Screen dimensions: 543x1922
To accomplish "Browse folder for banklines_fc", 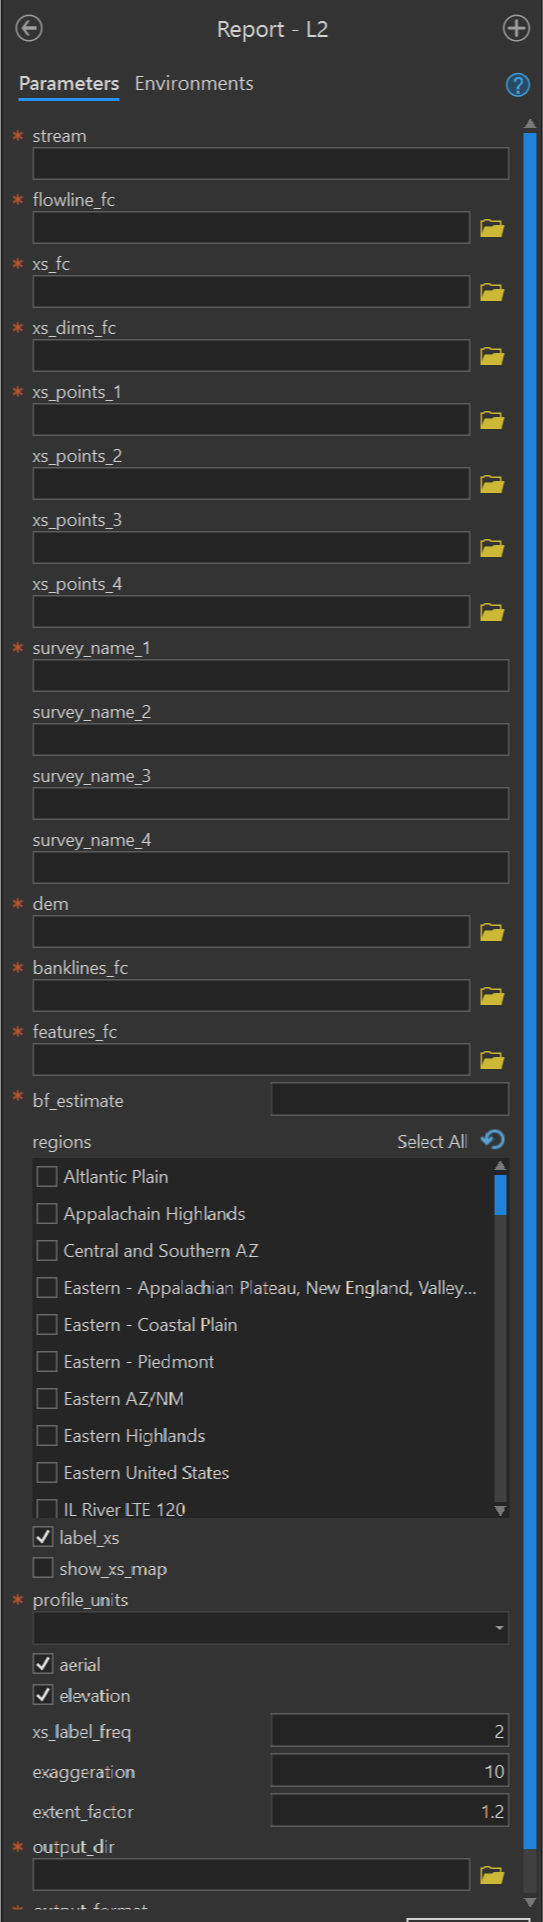I will [492, 996].
